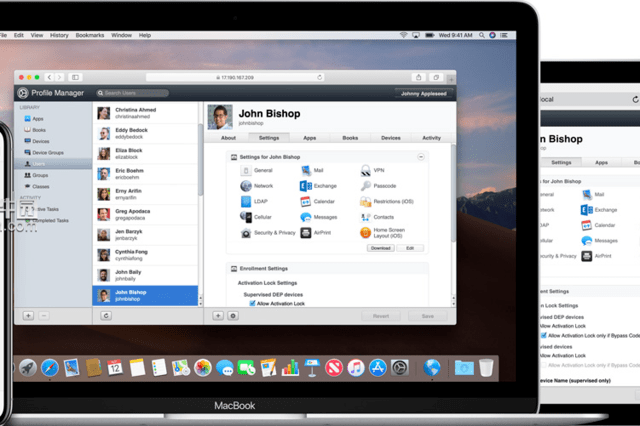Click the details pane vertical scrollbar

click(x=453, y=192)
